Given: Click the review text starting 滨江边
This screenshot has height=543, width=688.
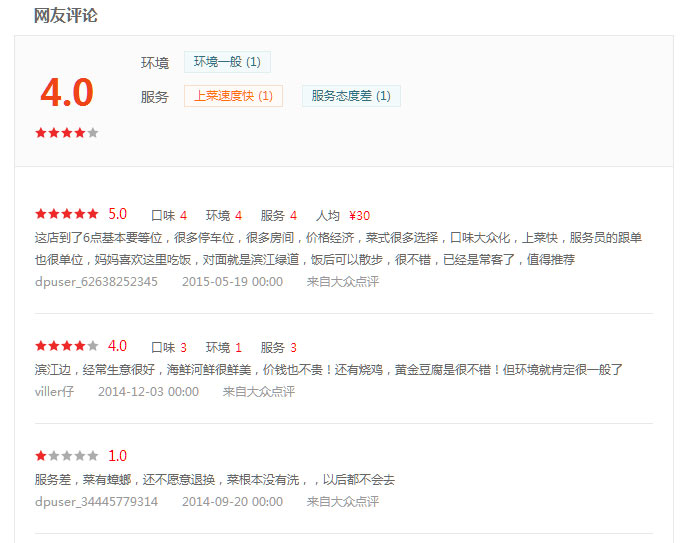Looking at the screenshot, I should [329, 370].
